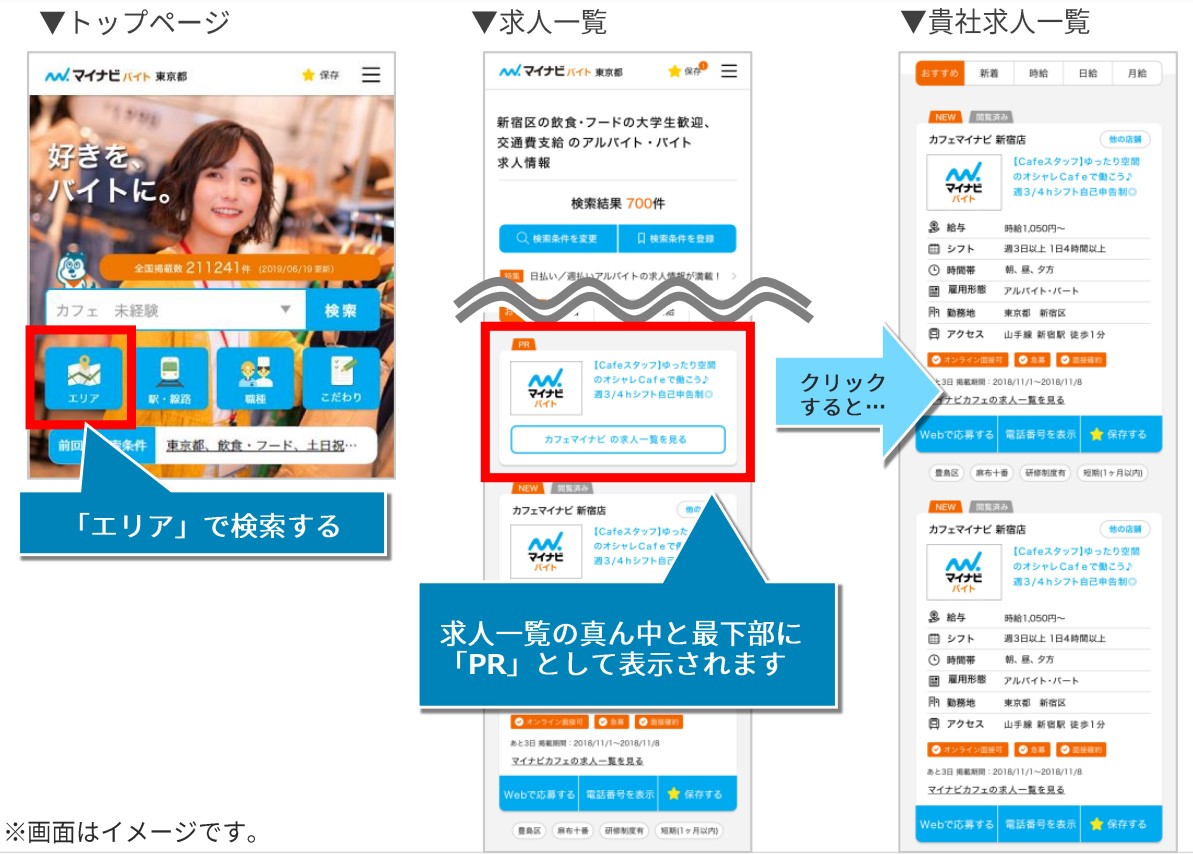
Task: Switch to the おすすめ tab
Action: [940, 73]
